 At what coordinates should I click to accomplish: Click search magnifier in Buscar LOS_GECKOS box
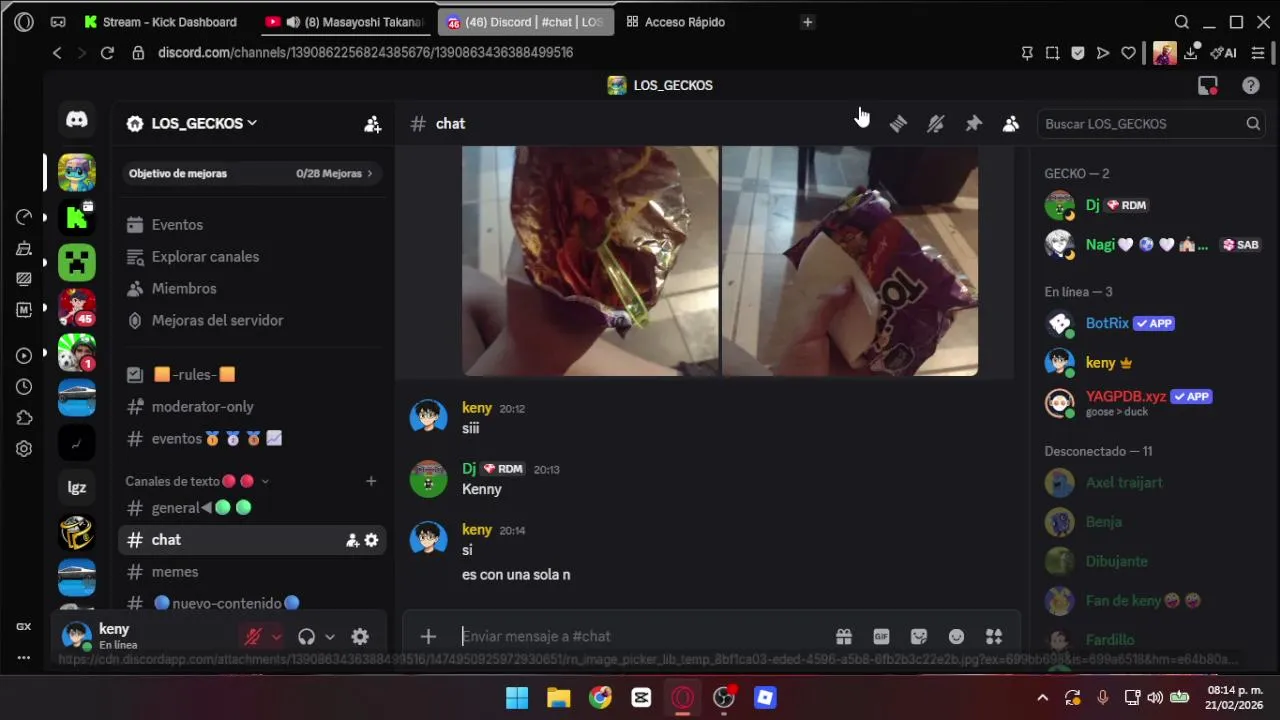1253,124
